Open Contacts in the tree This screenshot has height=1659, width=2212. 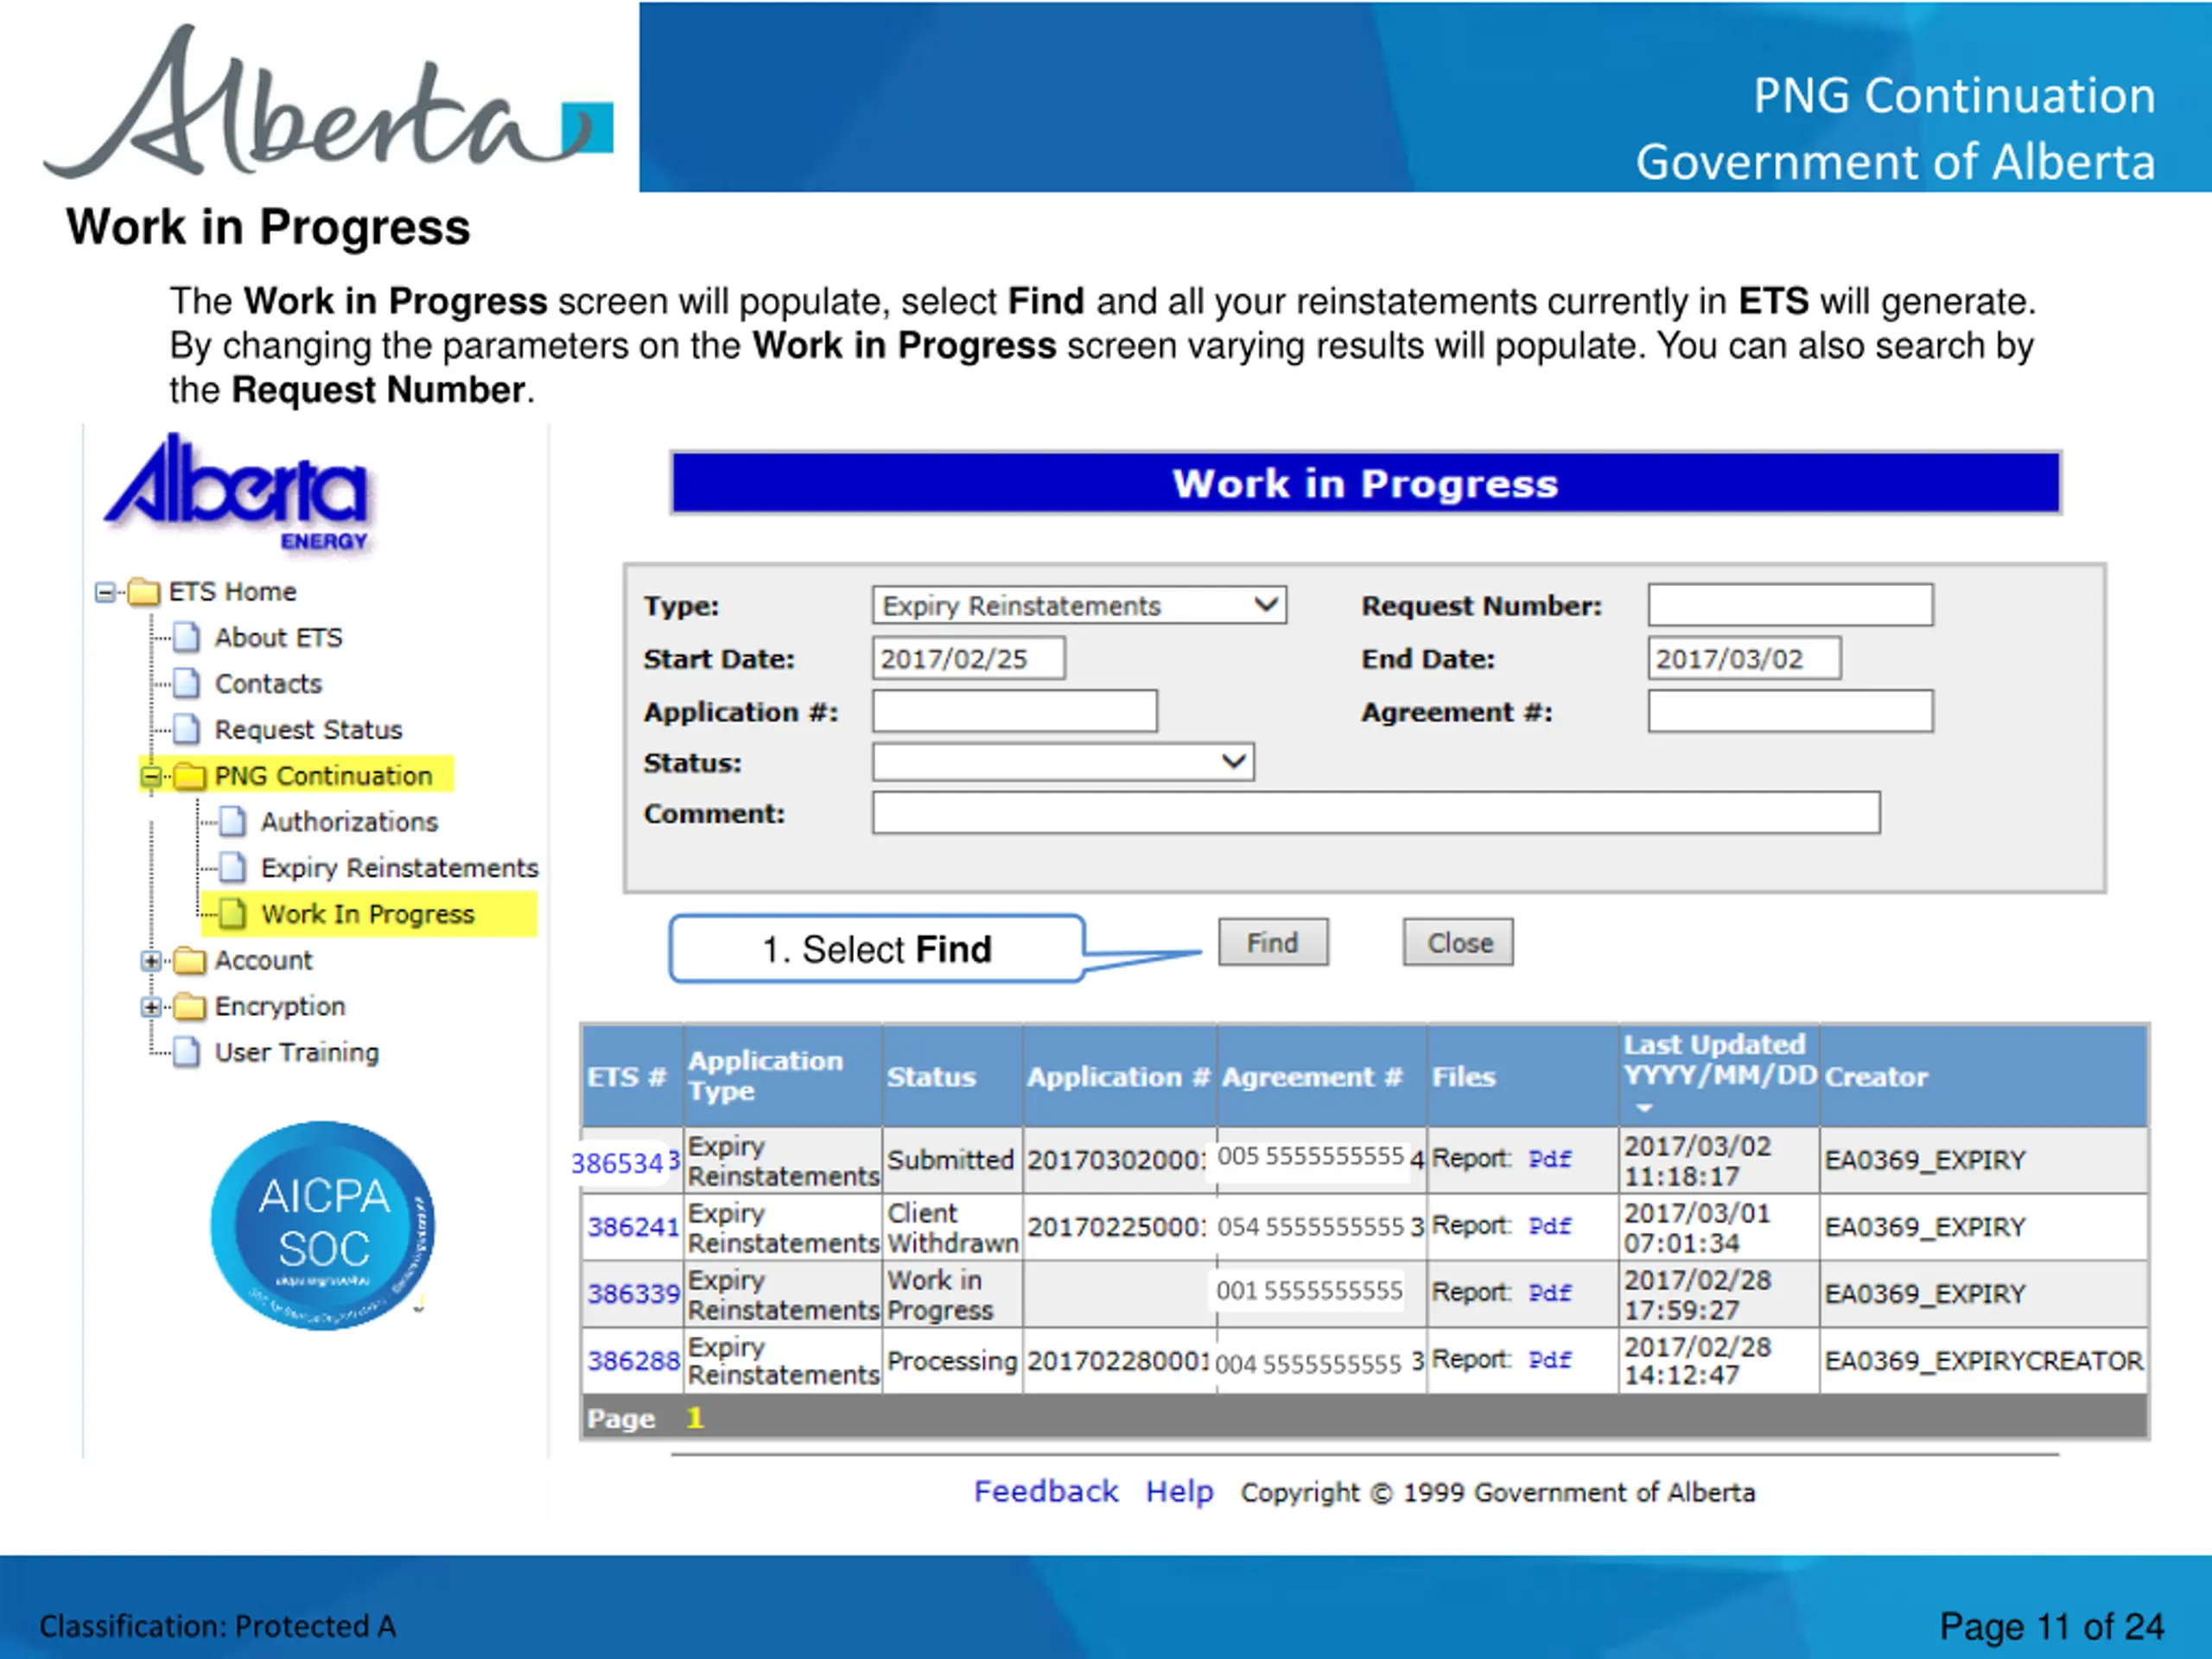[268, 684]
